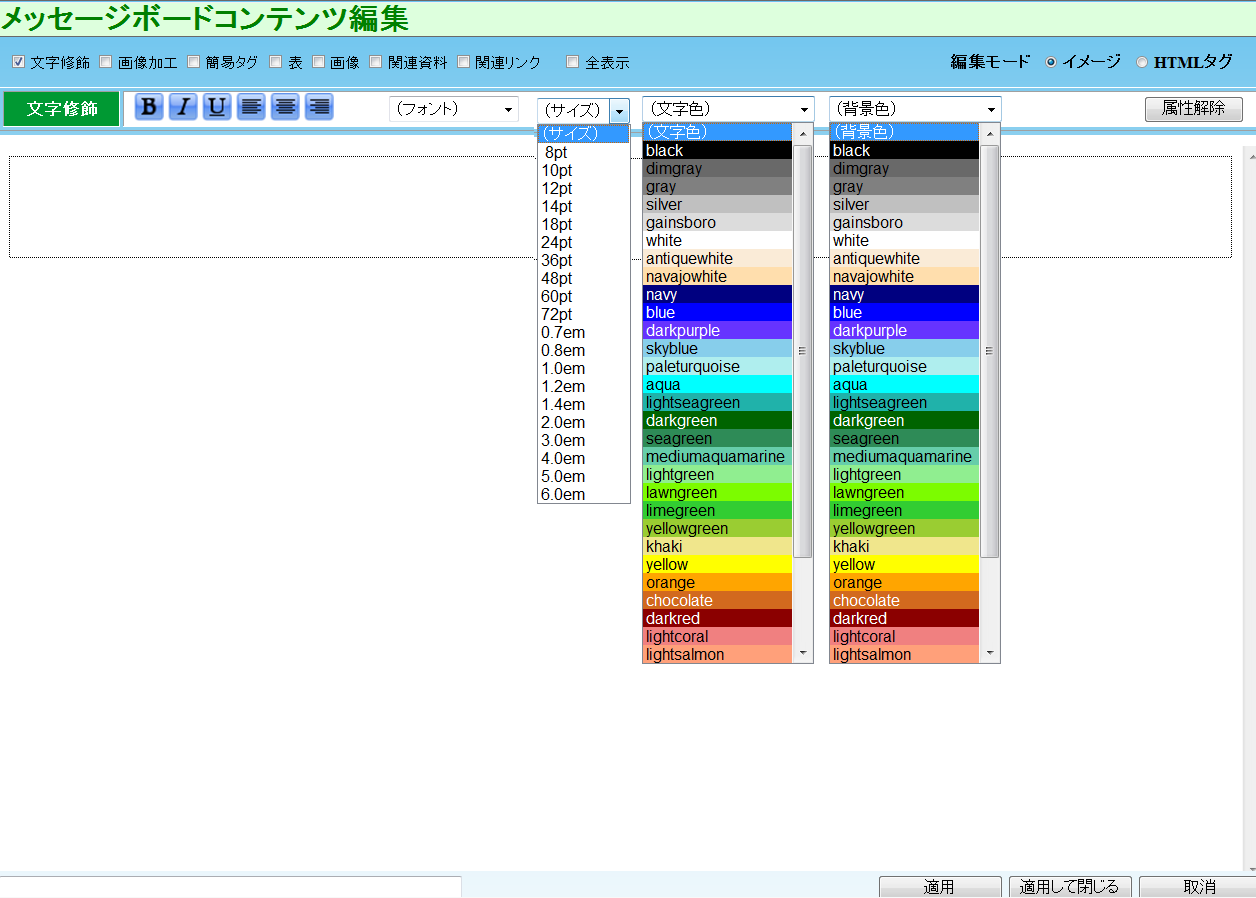Pick chocolate in background color list

click(904, 601)
